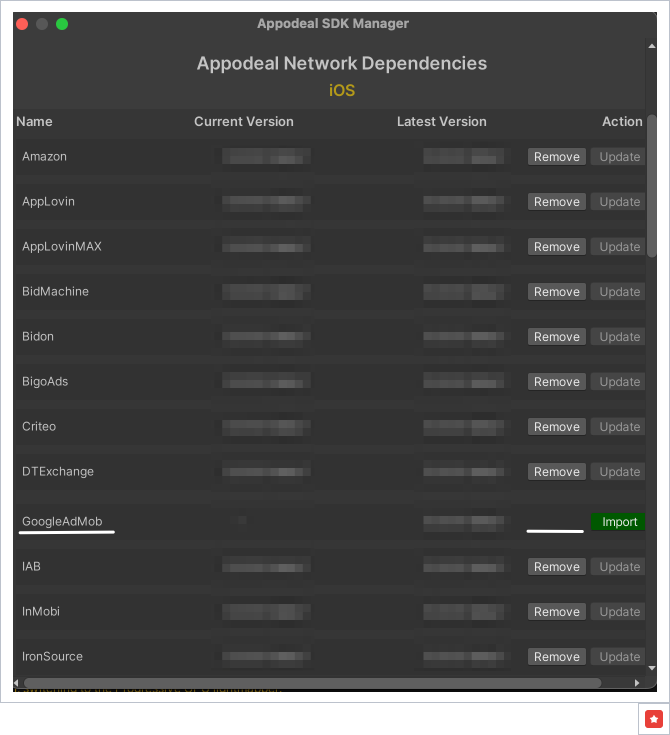Import the GoogleAdMob dependency
The height and width of the screenshot is (735, 670).
(x=619, y=522)
